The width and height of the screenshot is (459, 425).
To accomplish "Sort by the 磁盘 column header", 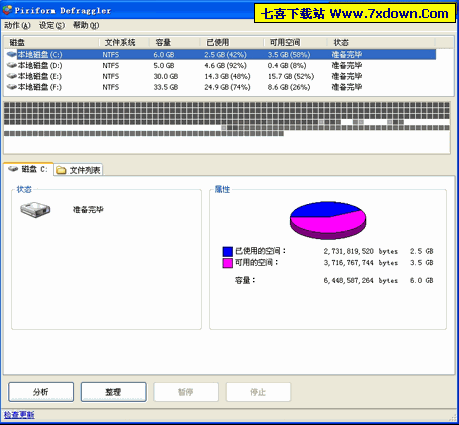I will click(52, 42).
